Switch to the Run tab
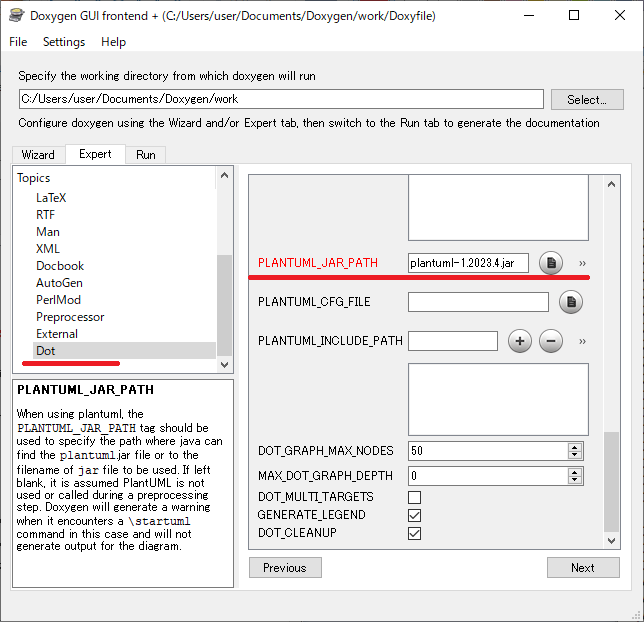The height and width of the screenshot is (622, 644). point(146,155)
